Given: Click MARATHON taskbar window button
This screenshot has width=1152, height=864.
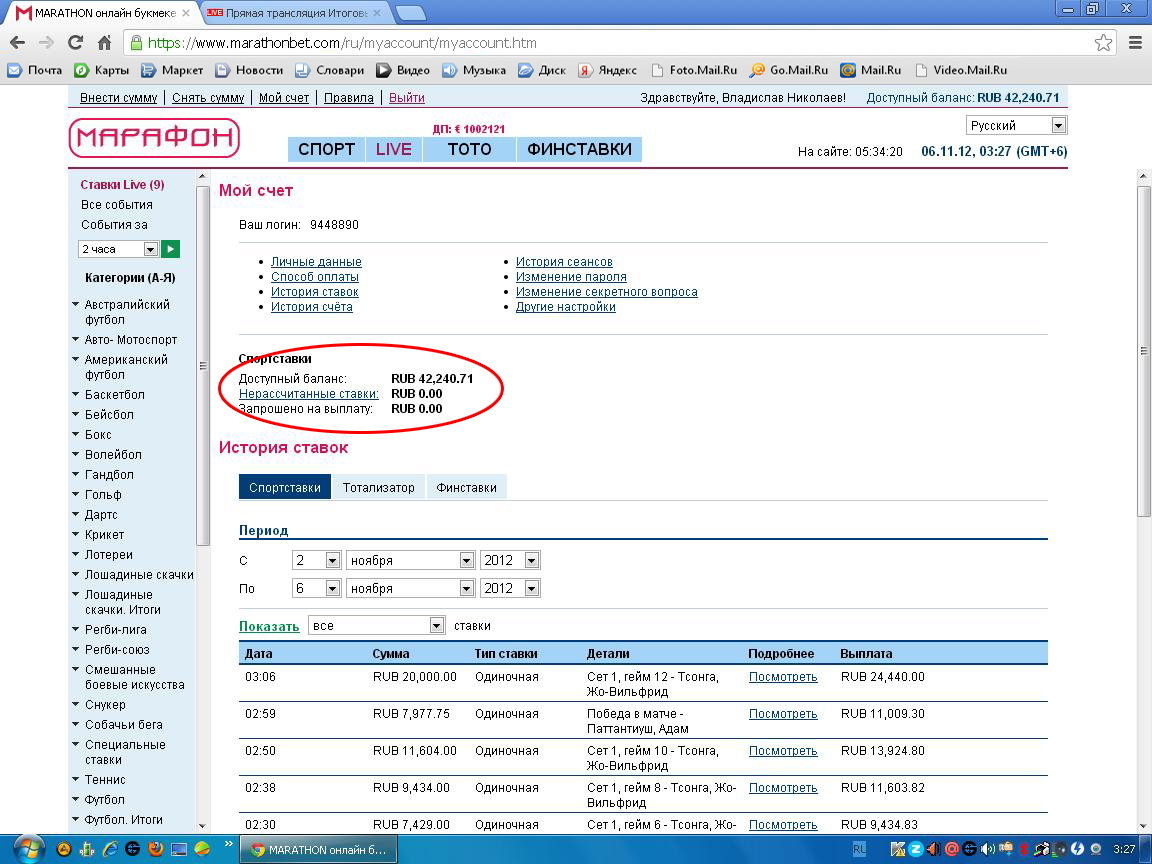Looking at the screenshot, I should click(318, 849).
